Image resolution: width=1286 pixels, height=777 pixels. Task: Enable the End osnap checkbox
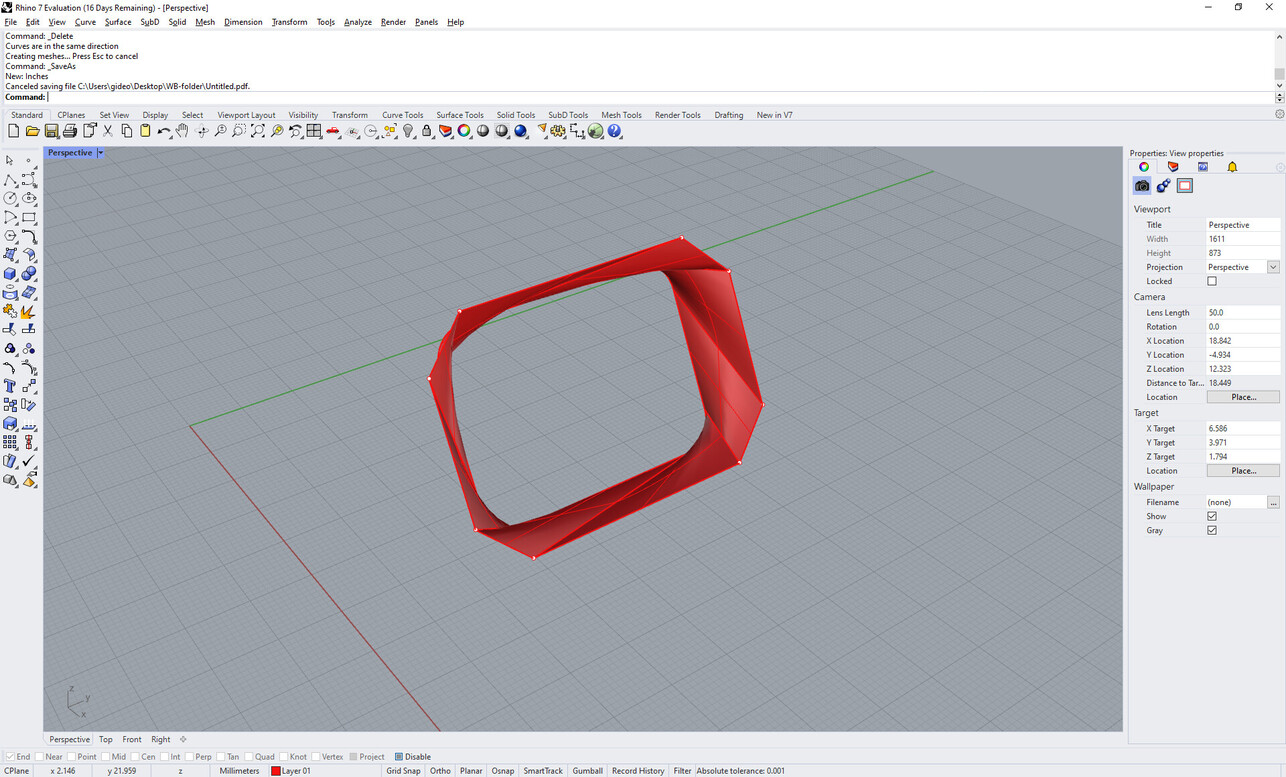pos(9,757)
